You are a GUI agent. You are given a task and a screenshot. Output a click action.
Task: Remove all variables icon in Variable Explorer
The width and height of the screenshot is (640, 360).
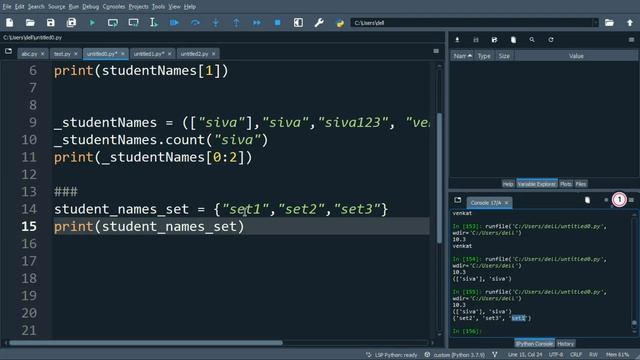point(513,40)
